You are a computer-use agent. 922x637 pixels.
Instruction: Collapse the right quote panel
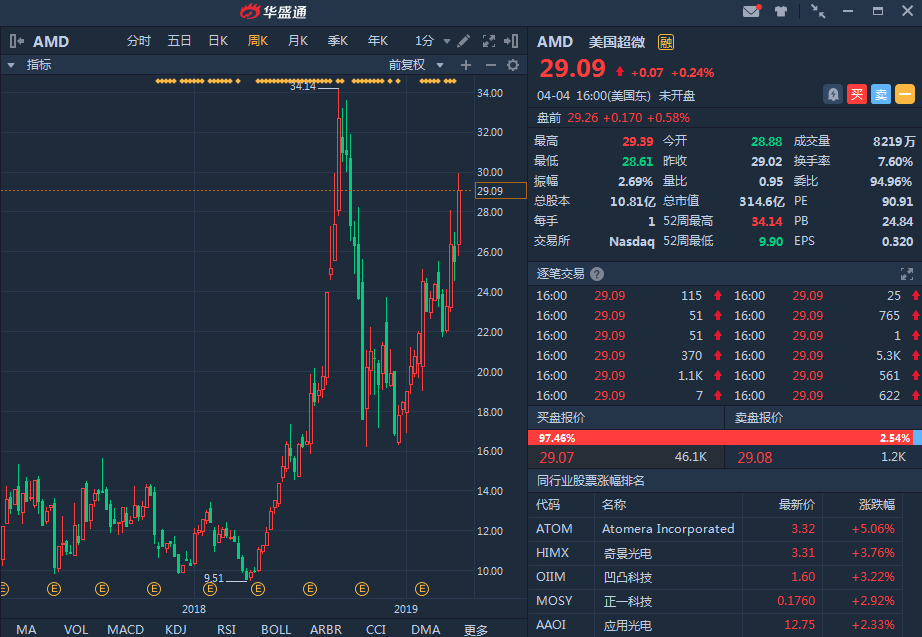coord(511,41)
